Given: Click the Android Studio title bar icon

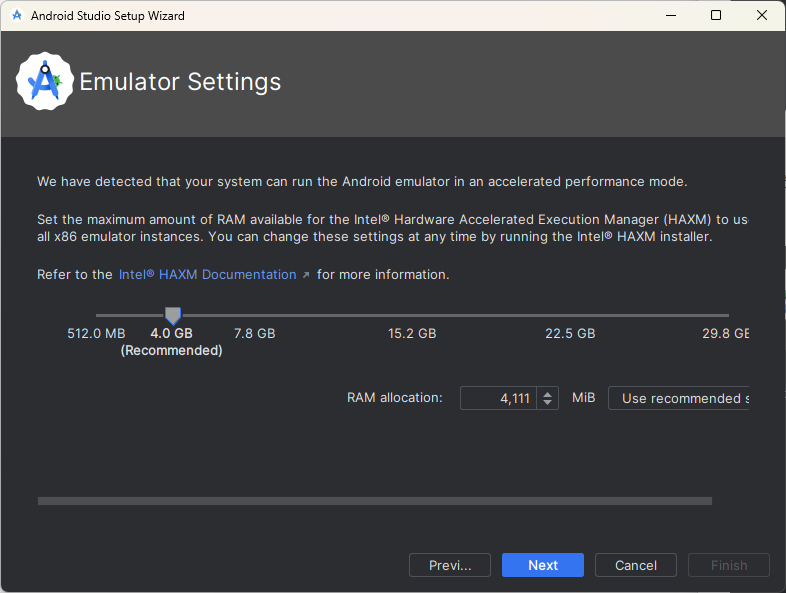Looking at the screenshot, I should [17, 16].
